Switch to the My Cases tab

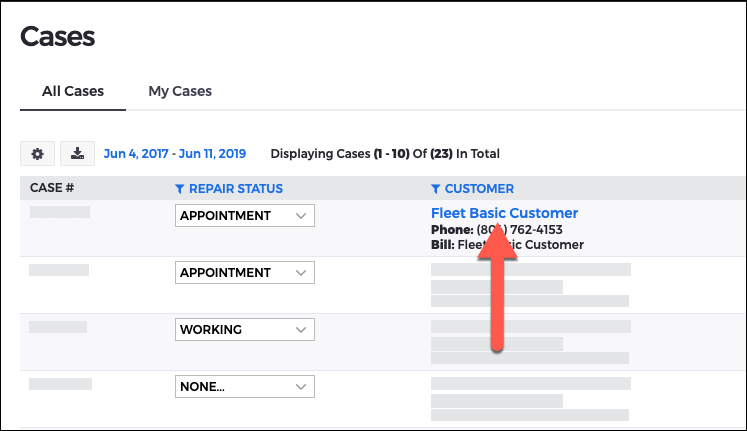point(180,91)
